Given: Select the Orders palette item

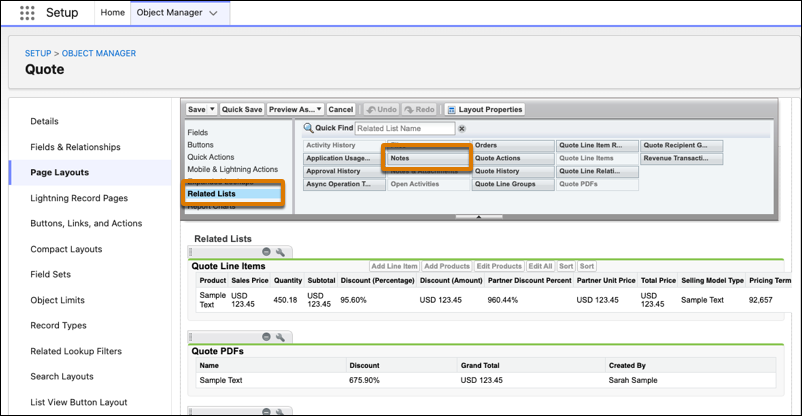Looking at the screenshot, I should click(x=513, y=145).
